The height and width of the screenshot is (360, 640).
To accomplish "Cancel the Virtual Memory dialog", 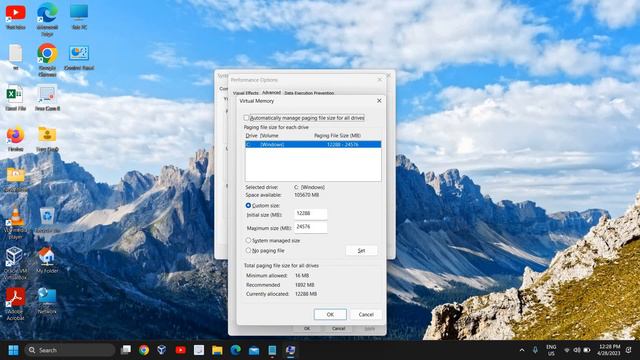I will [x=366, y=314].
